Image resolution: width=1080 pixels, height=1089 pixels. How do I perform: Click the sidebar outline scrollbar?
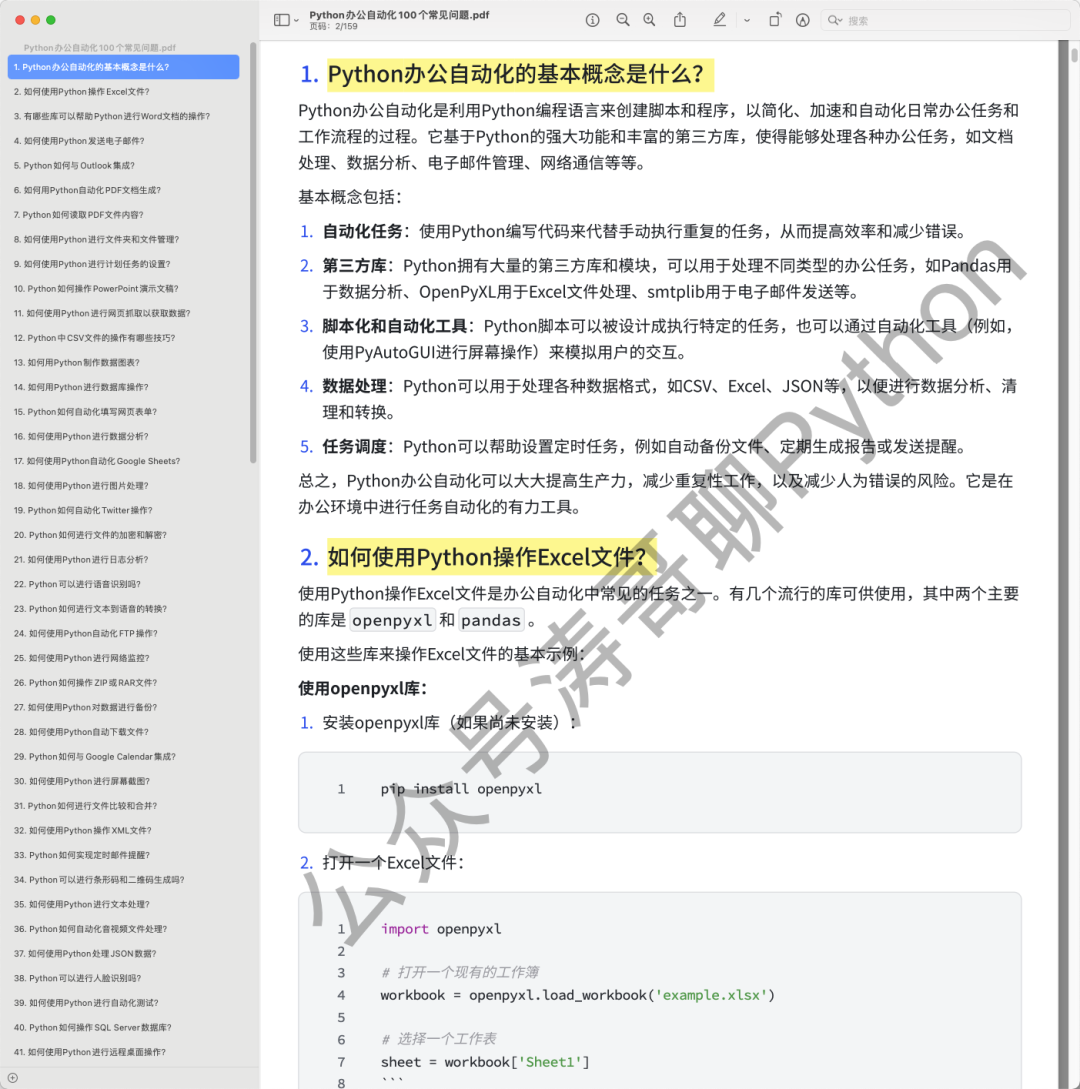[254, 253]
